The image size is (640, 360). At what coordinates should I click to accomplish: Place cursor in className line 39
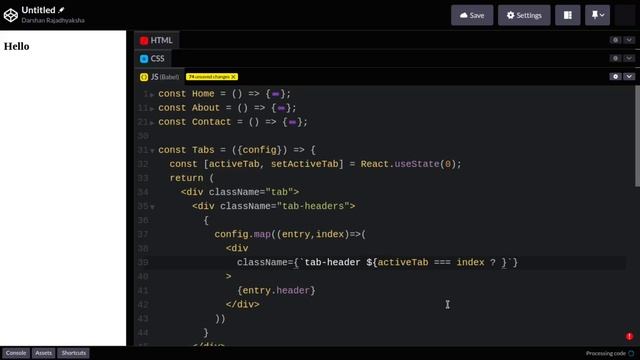pyautogui.click(x=377, y=262)
